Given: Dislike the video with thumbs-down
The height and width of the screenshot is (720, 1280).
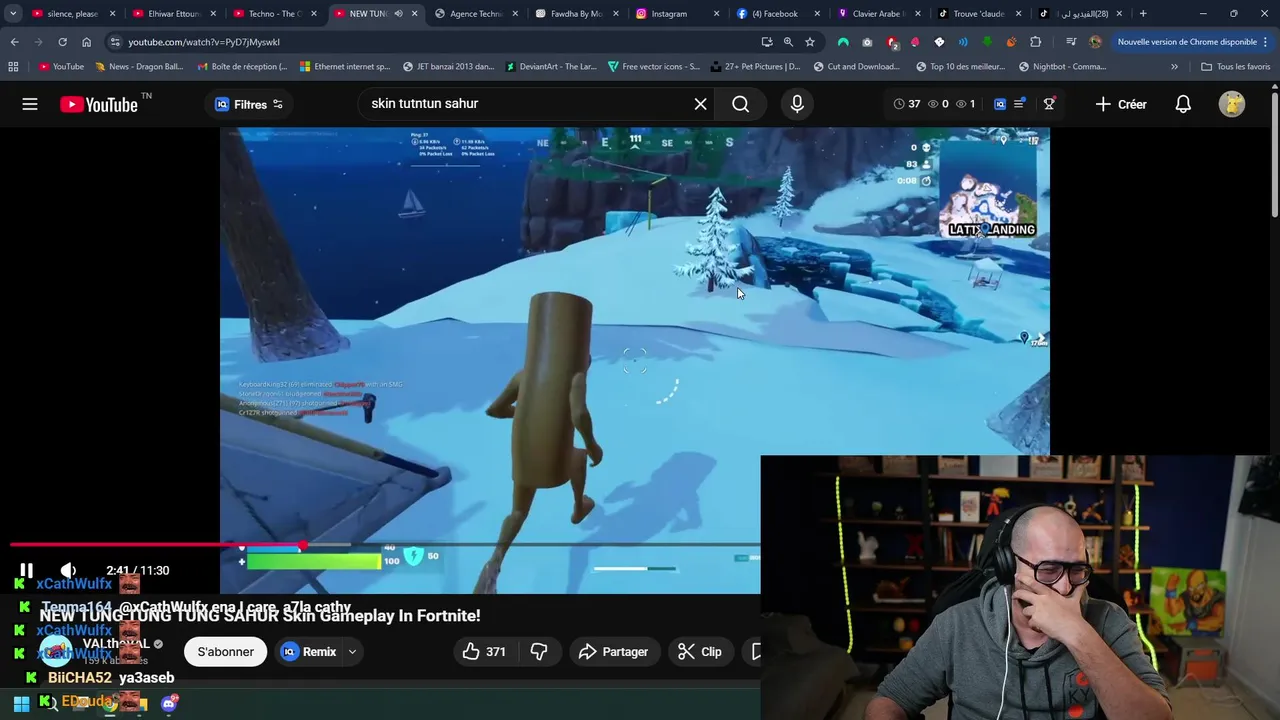Looking at the screenshot, I should (x=539, y=652).
